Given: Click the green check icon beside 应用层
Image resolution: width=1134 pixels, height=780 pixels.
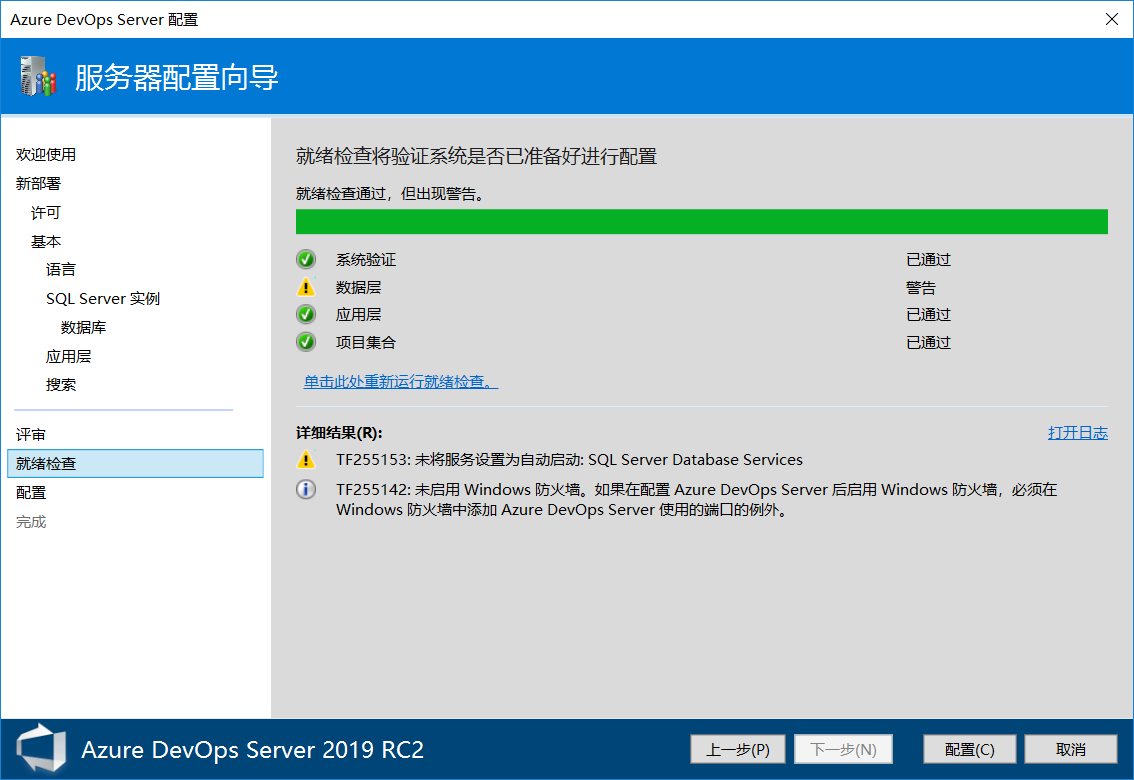Looking at the screenshot, I should (305, 313).
